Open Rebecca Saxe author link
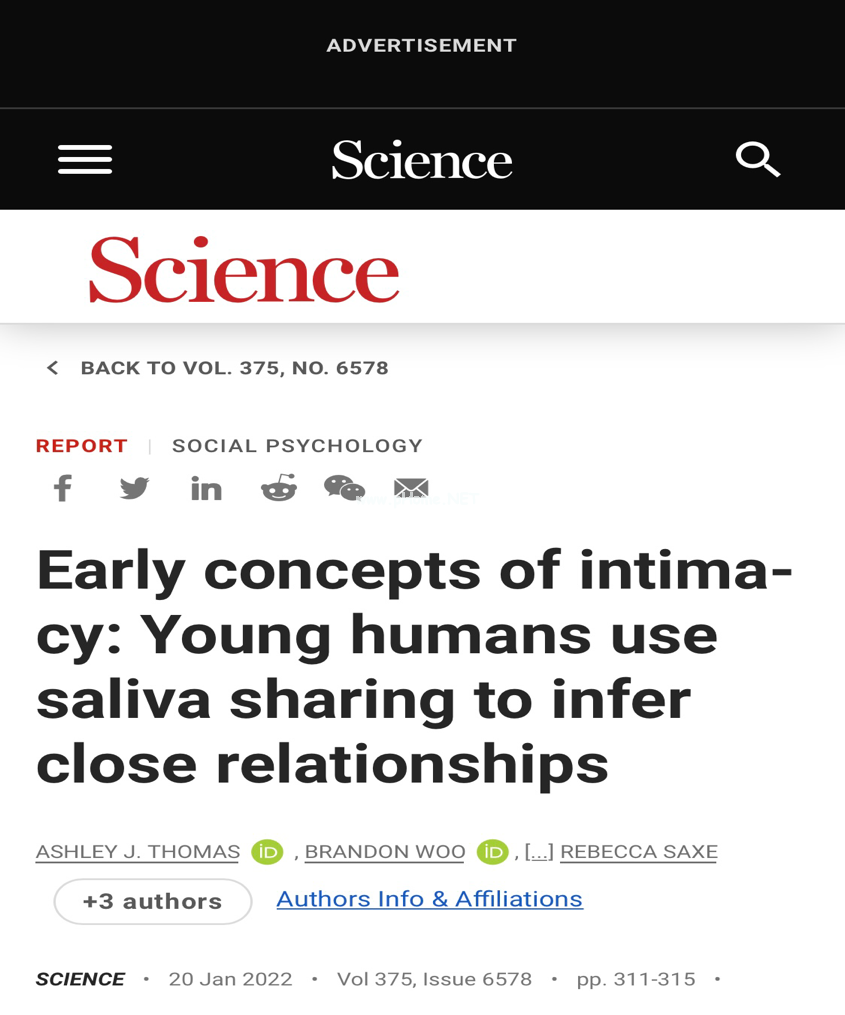 click(639, 852)
